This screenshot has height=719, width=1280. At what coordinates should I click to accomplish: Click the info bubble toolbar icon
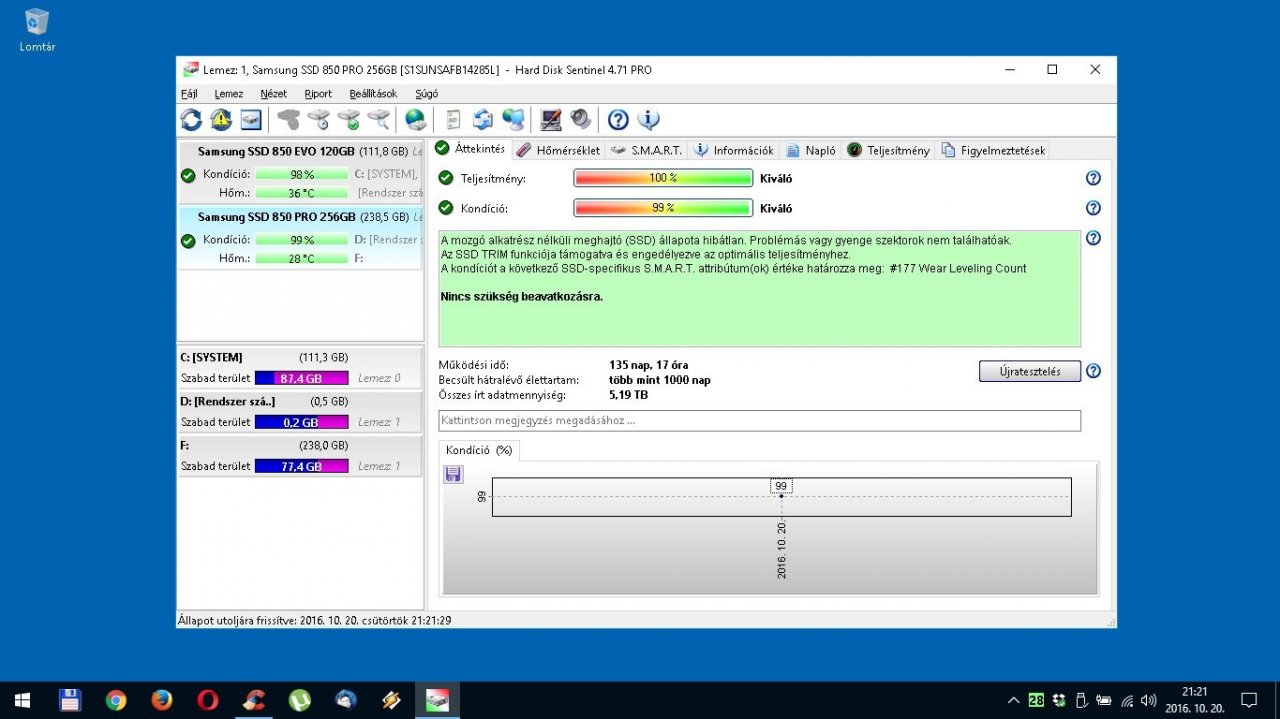pos(648,120)
